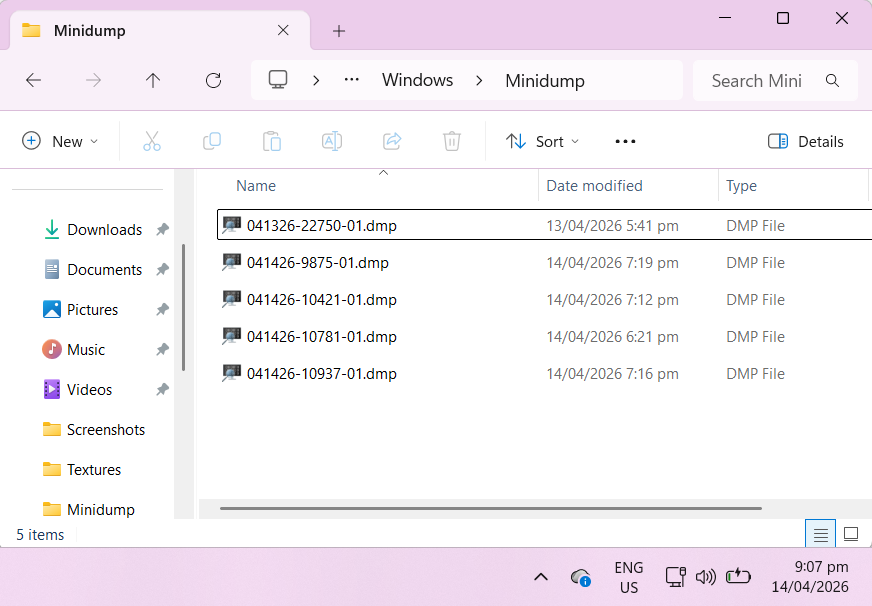Go back using the Back arrow
872x606 pixels.
(x=33, y=81)
